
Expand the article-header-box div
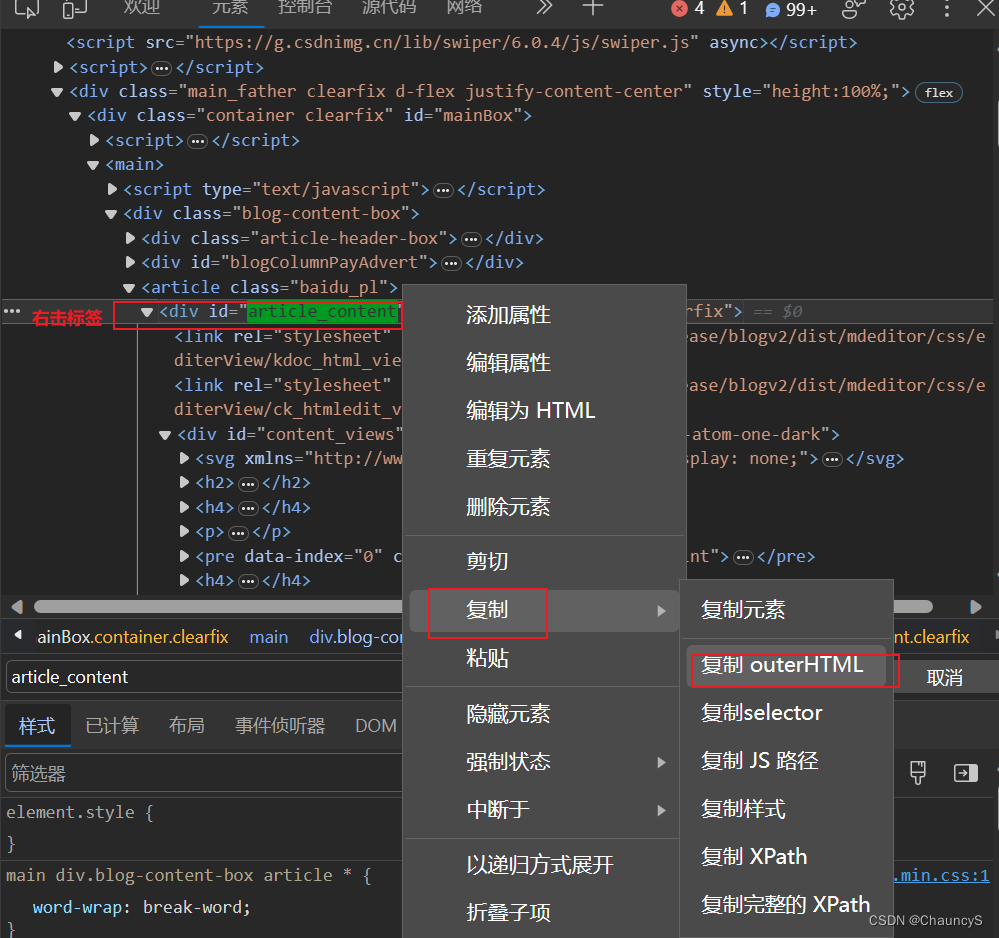click(130, 238)
